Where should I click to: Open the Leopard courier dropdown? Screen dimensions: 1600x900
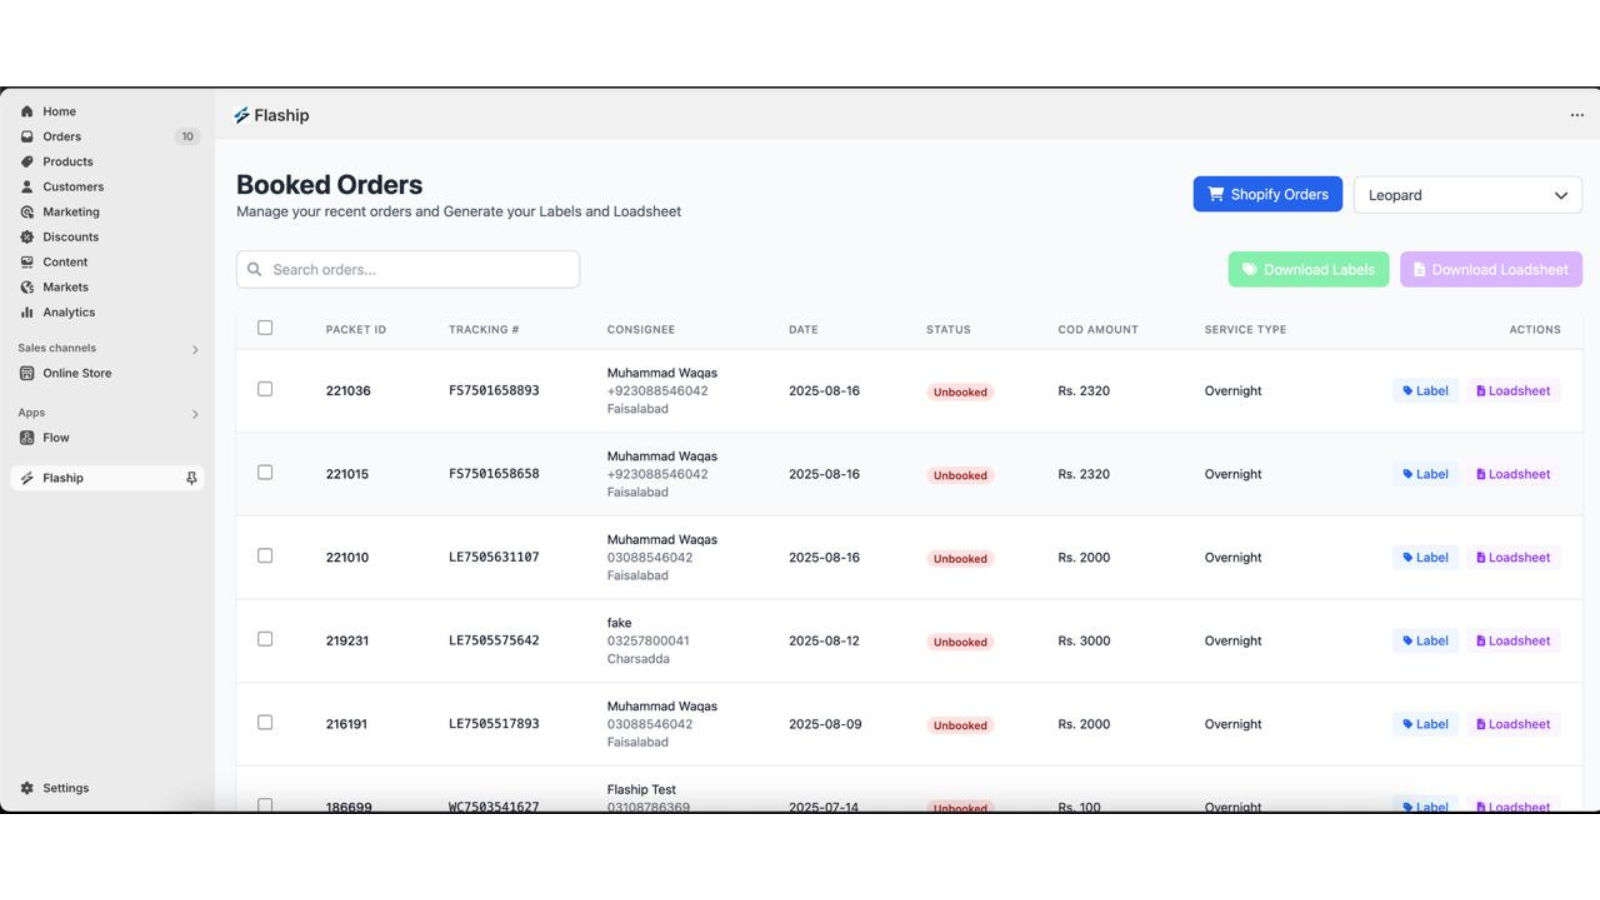[x=1468, y=195]
